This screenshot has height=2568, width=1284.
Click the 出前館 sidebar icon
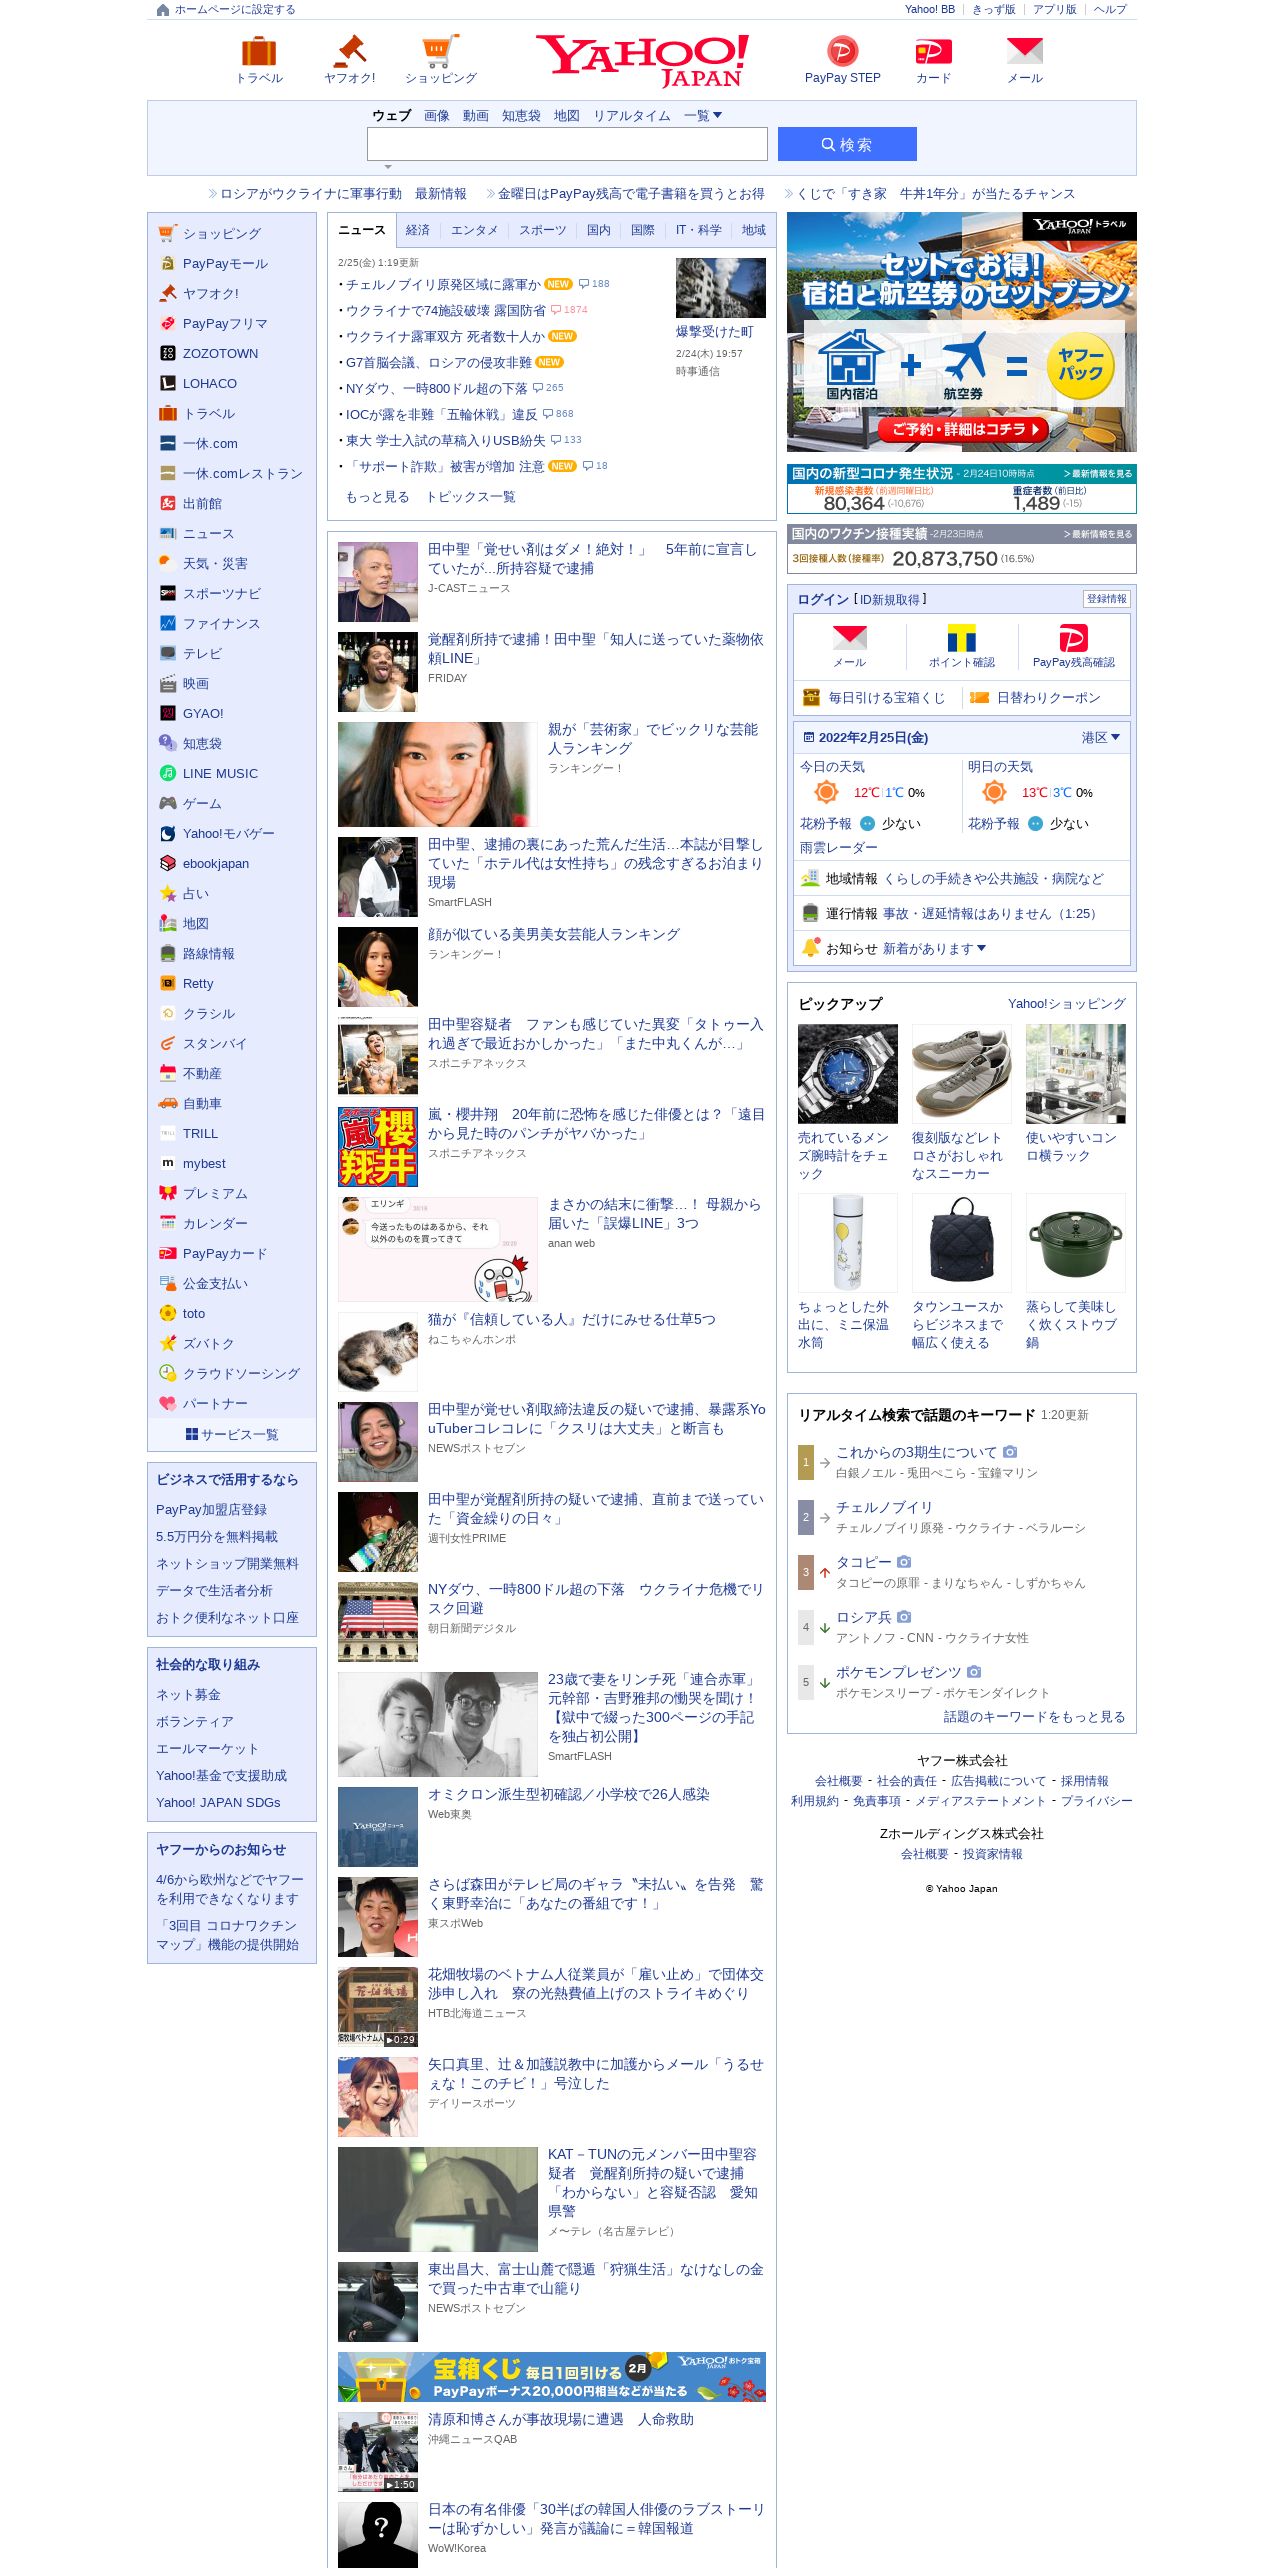[168, 503]
